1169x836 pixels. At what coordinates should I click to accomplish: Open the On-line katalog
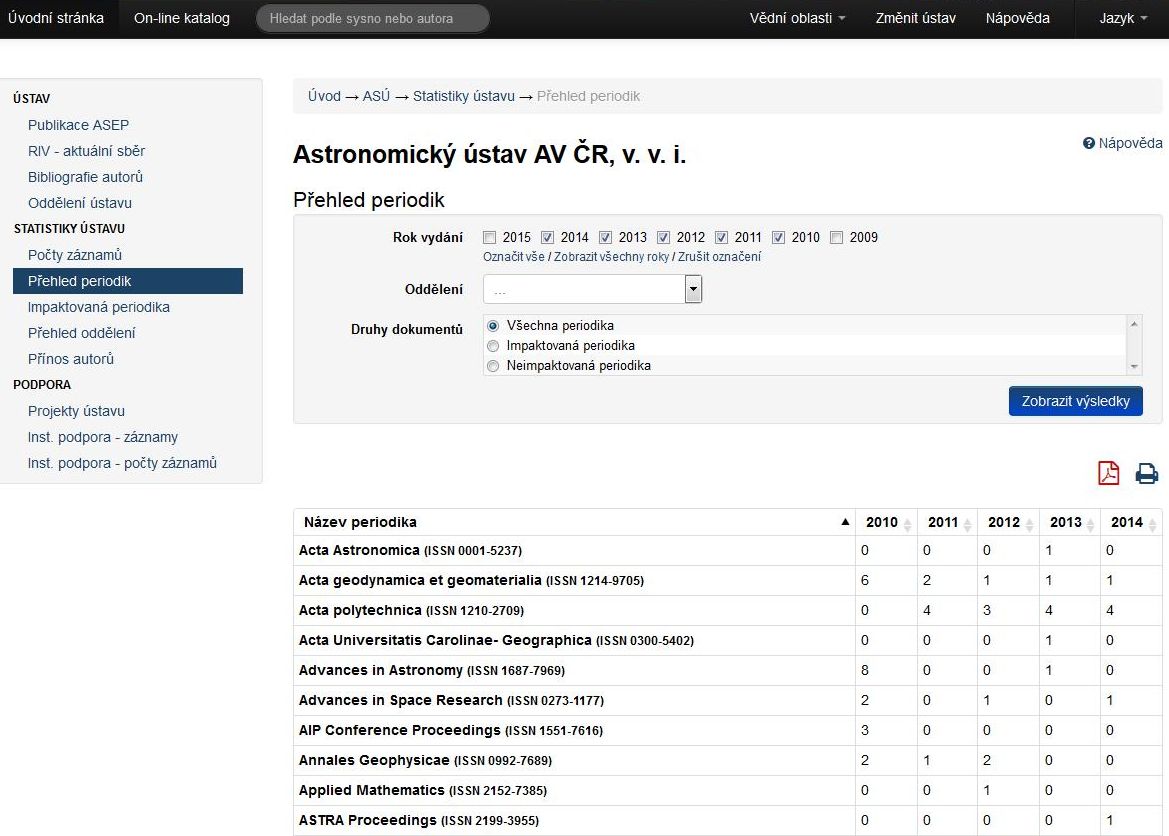pyautogui.click(x=182, y=19)
